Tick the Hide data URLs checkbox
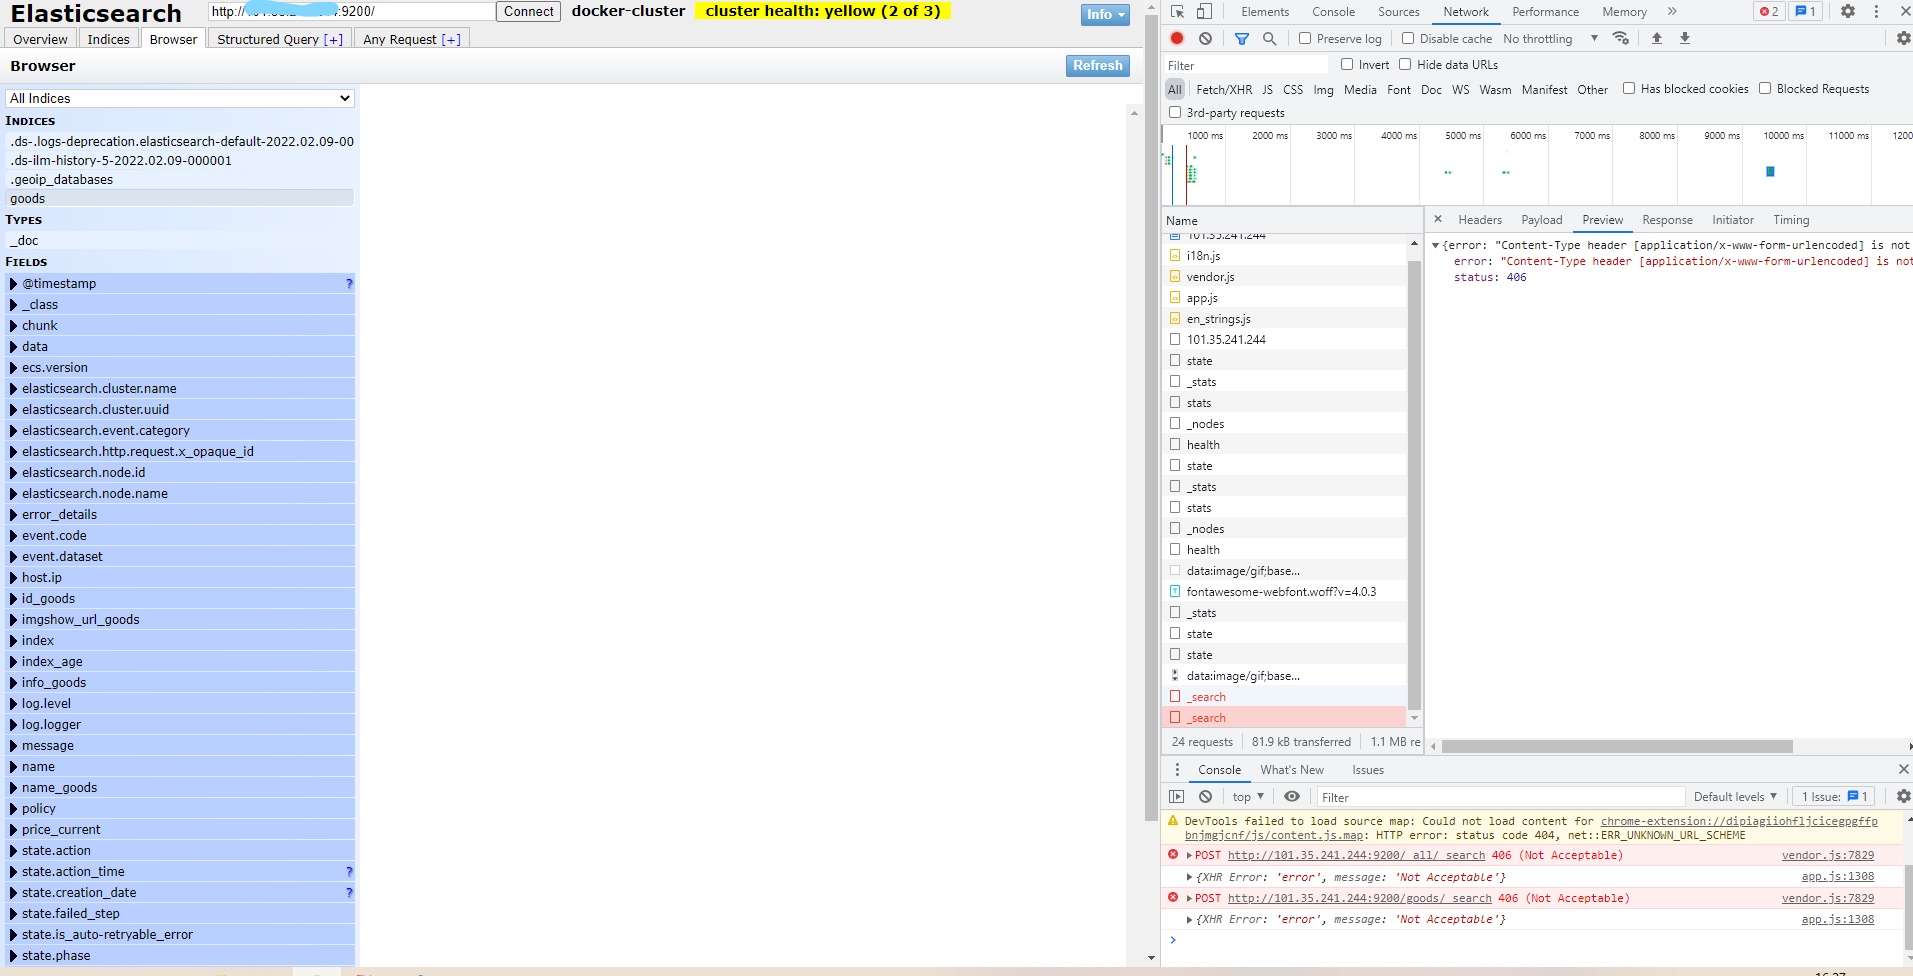Image resolution: width=1913 pixels, height=976 pixels. (1405, 64)
